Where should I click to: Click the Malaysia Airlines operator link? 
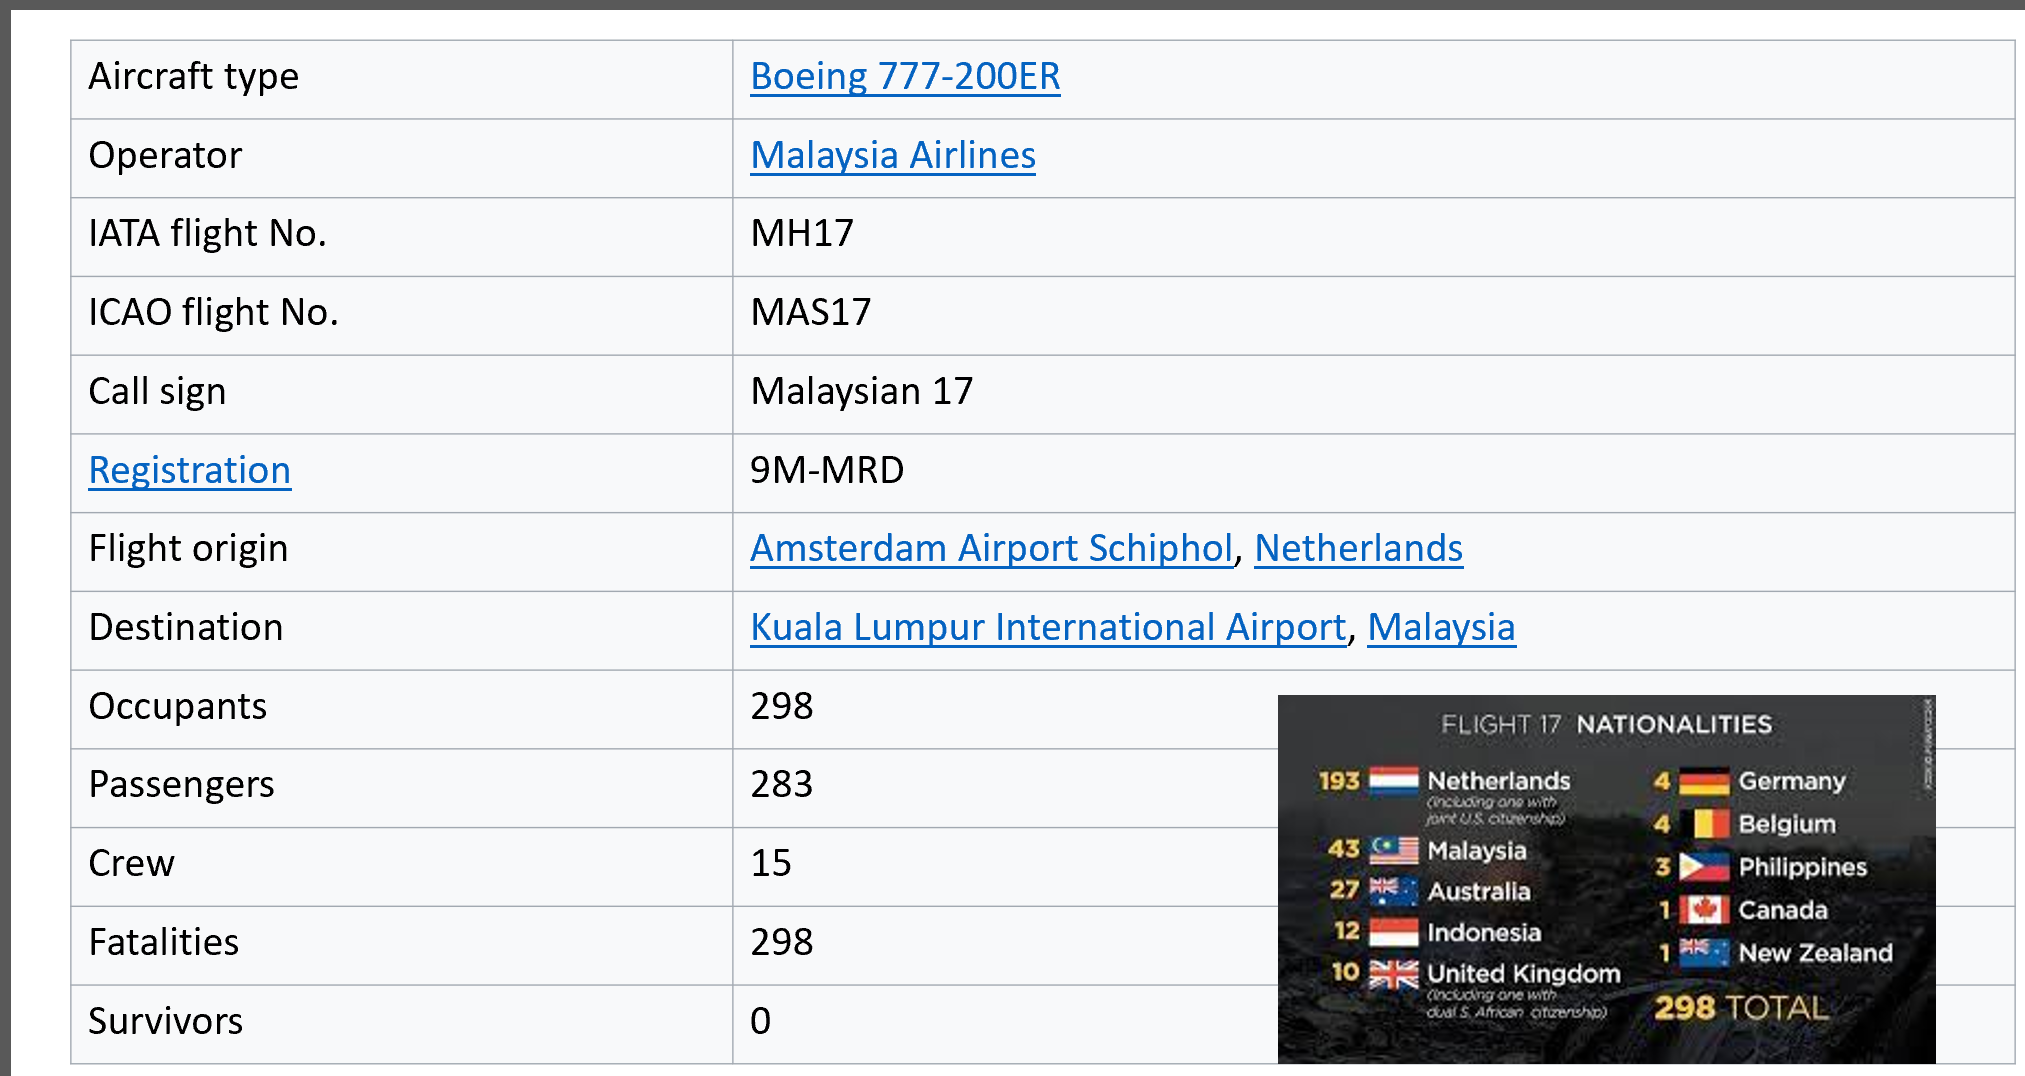892,156
